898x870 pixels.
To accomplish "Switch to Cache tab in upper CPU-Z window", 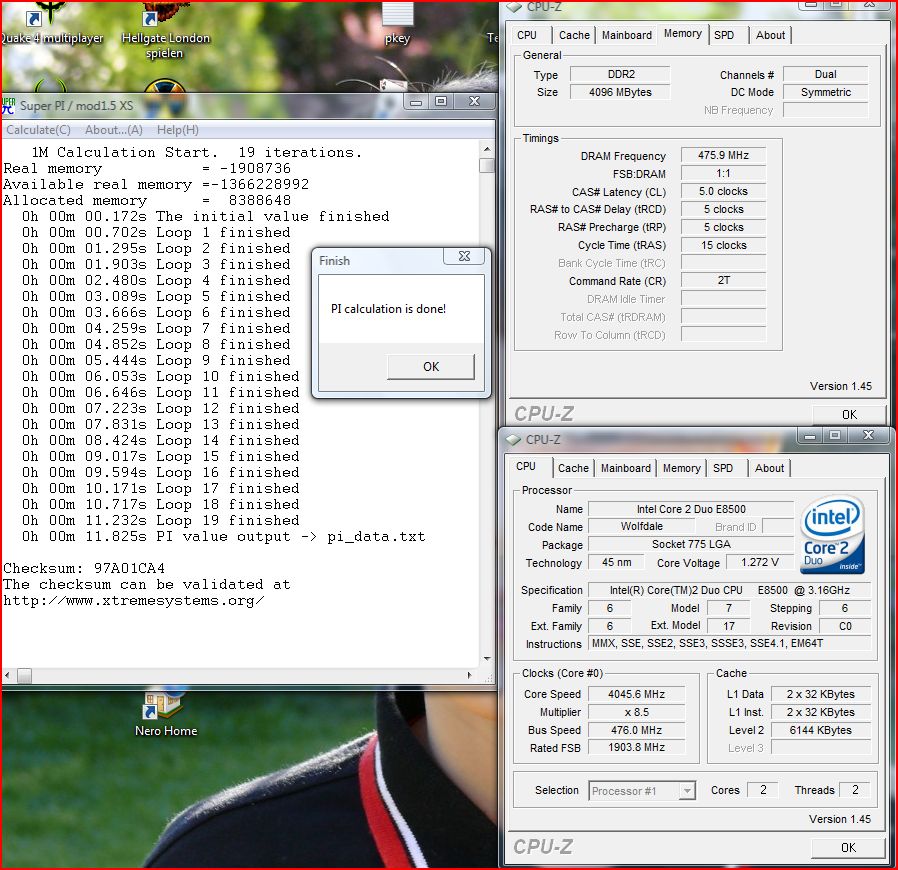I will pos(574,35).
